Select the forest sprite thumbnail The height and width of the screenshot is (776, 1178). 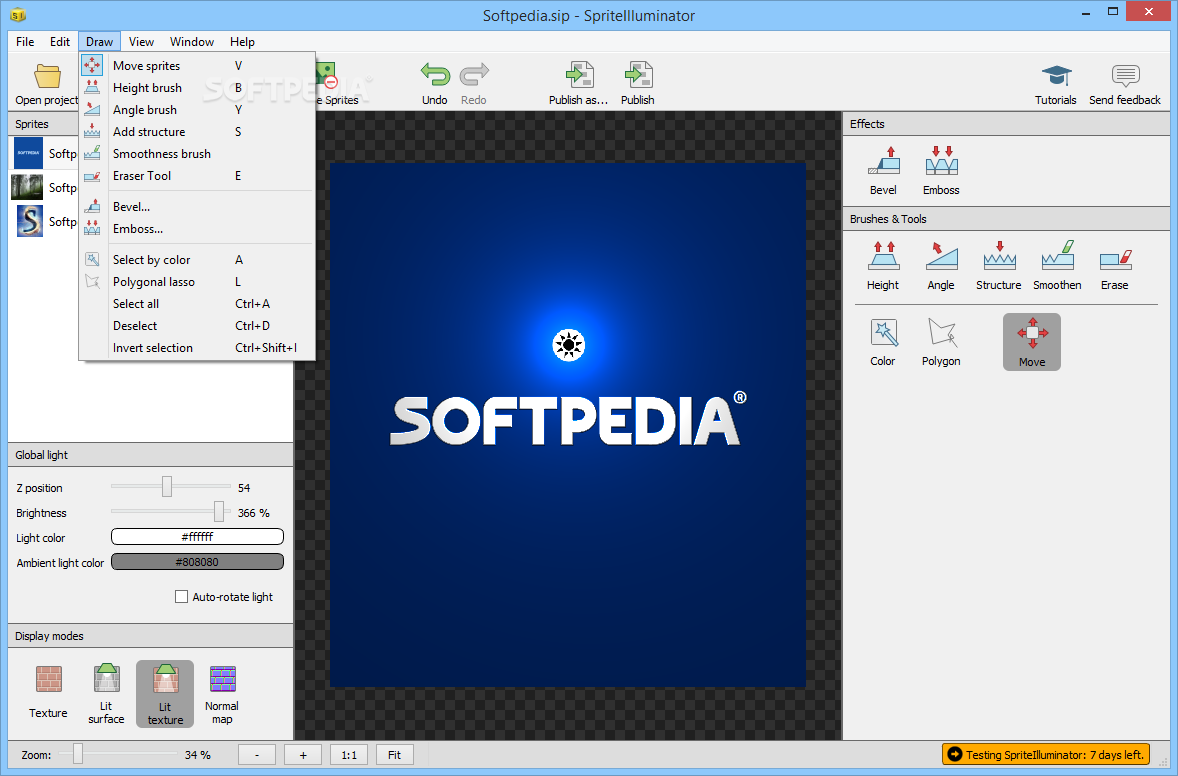(27, 186)
